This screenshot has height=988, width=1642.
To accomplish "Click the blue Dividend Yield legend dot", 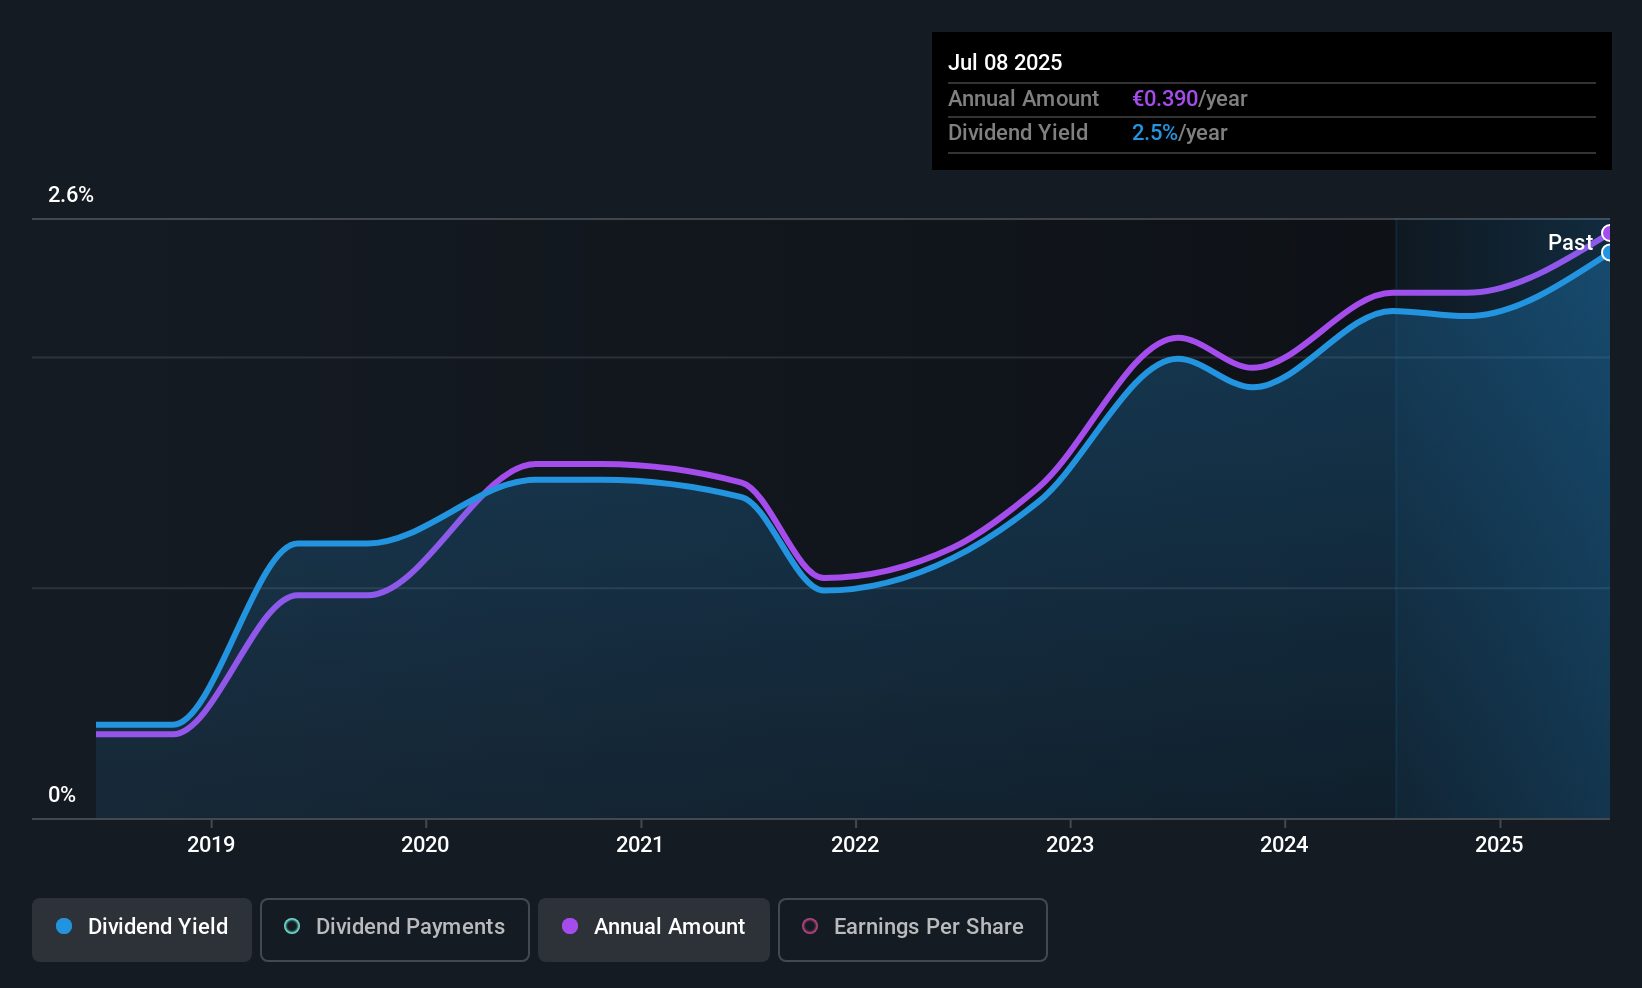I will tap(64, 926).
